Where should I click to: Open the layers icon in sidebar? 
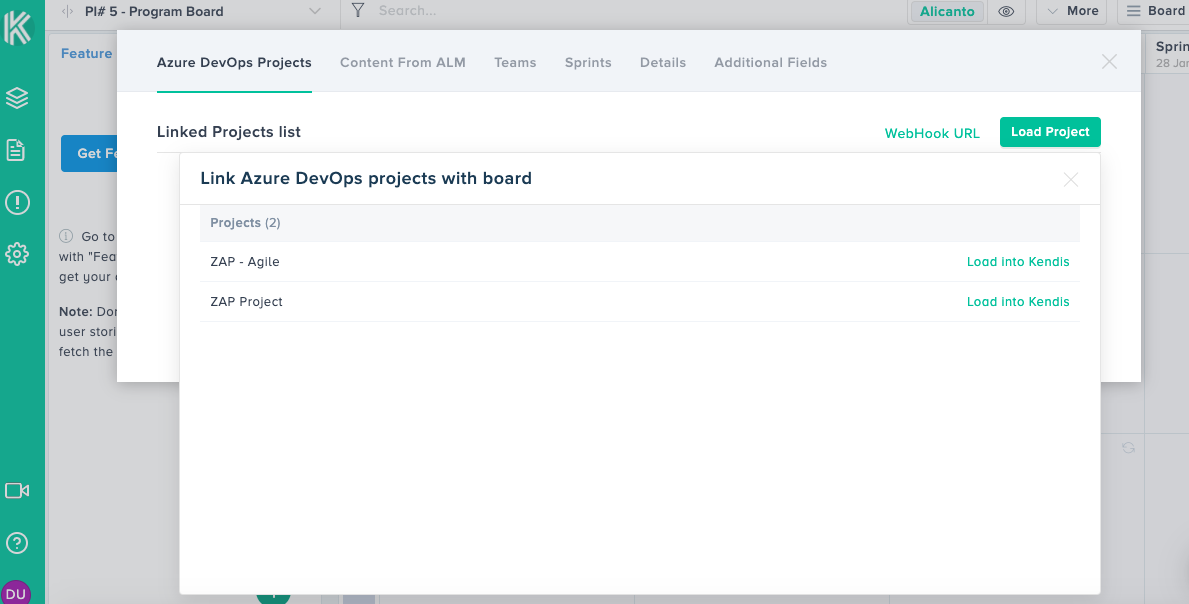pos(17,98)
